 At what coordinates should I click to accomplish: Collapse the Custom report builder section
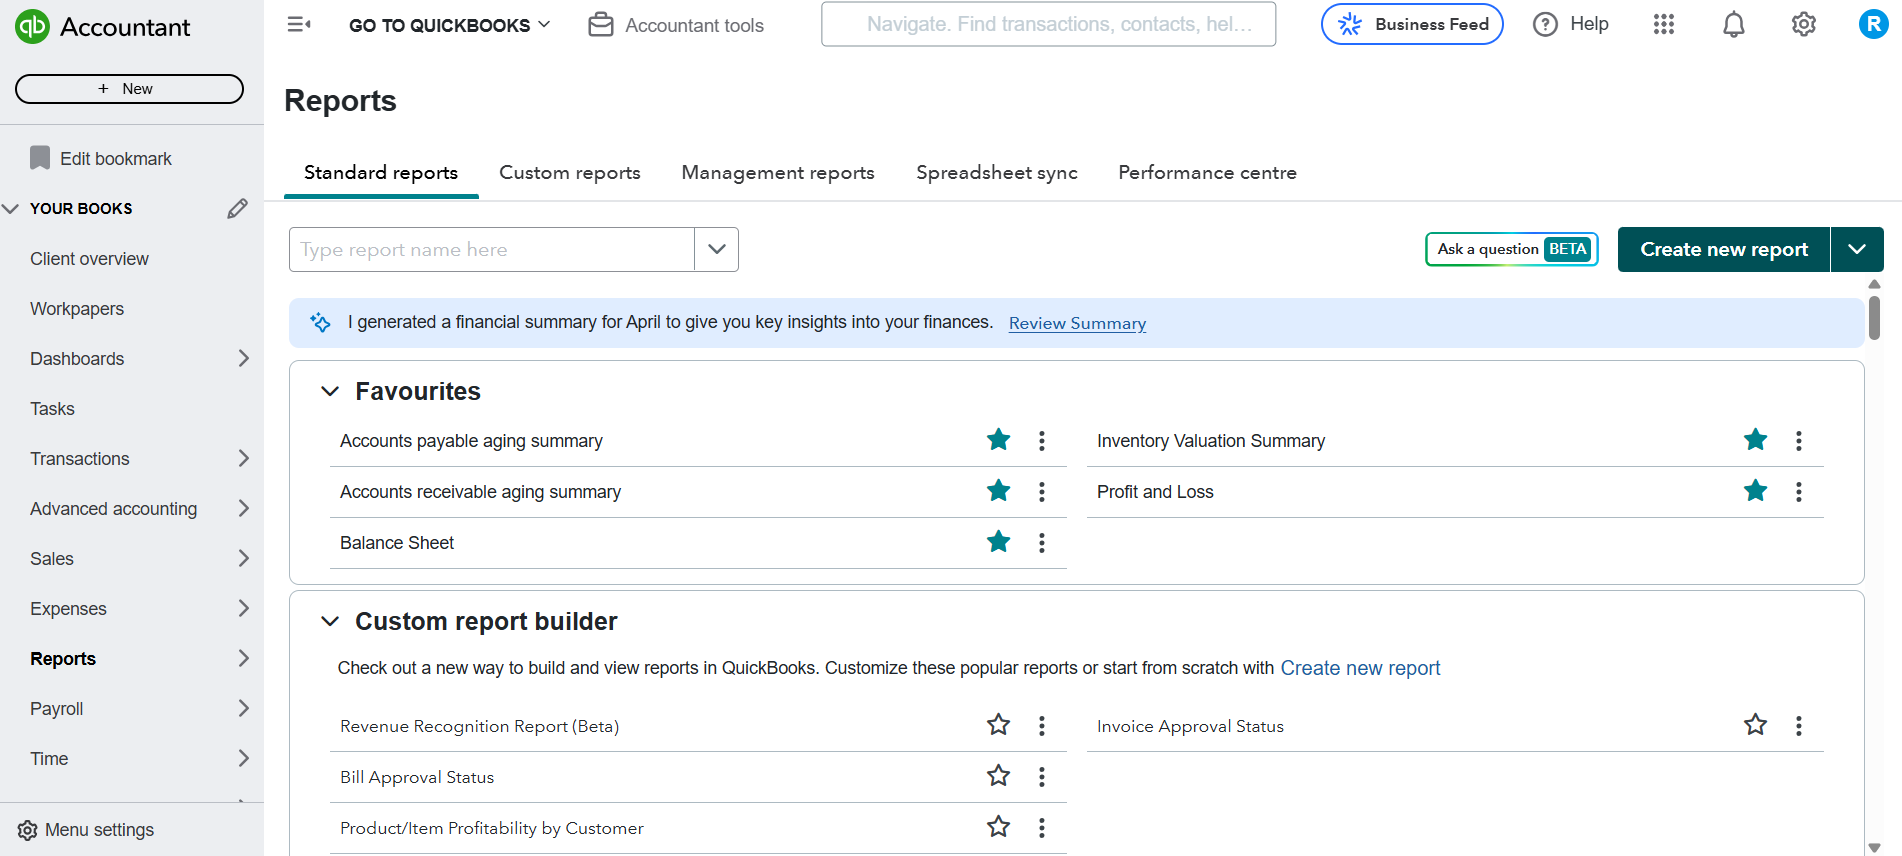point(330,621)
